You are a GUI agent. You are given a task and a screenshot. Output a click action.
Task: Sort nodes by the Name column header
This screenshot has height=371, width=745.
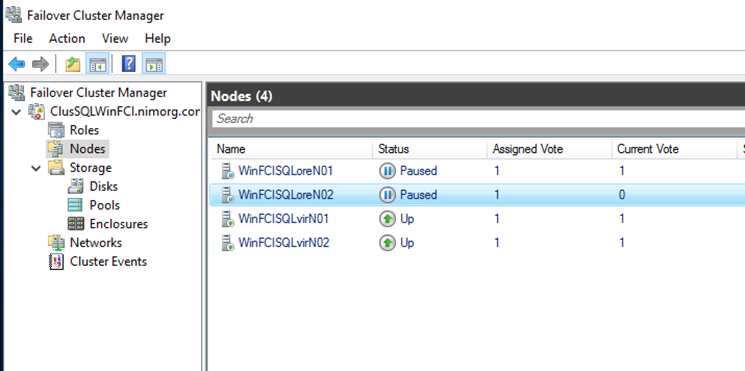click(x=292, y=149)
